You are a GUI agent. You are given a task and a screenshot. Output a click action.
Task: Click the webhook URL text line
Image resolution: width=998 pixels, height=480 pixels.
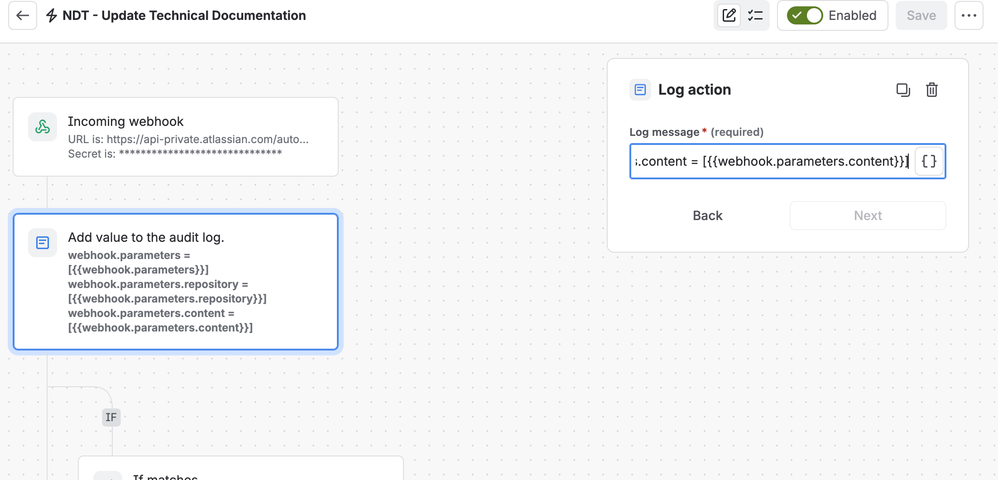click(x=189, y=139)
